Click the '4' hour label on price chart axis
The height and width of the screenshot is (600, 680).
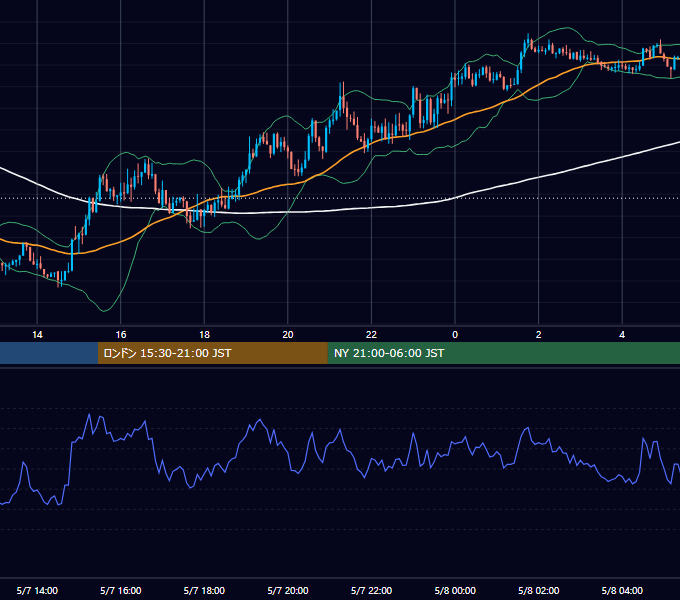pos(622,335)
